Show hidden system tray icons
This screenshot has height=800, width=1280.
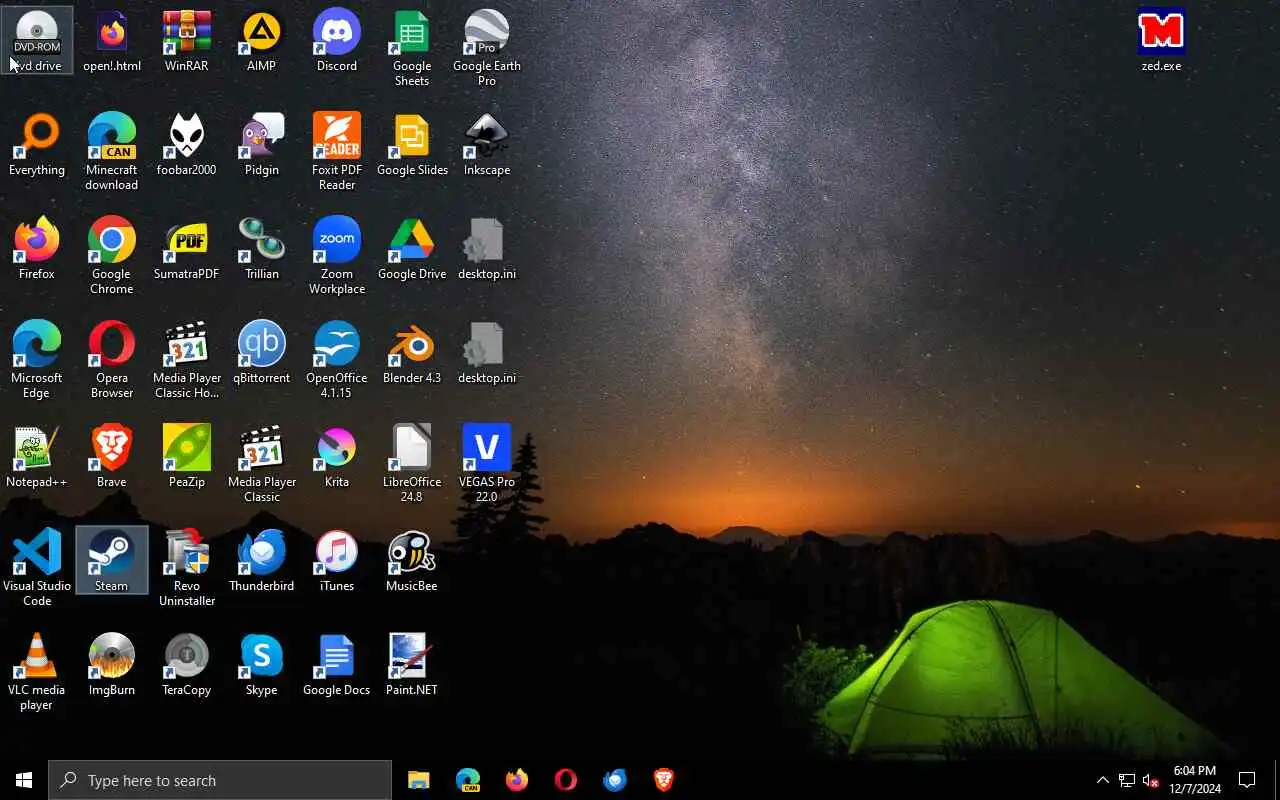[x=1103, y=780]
